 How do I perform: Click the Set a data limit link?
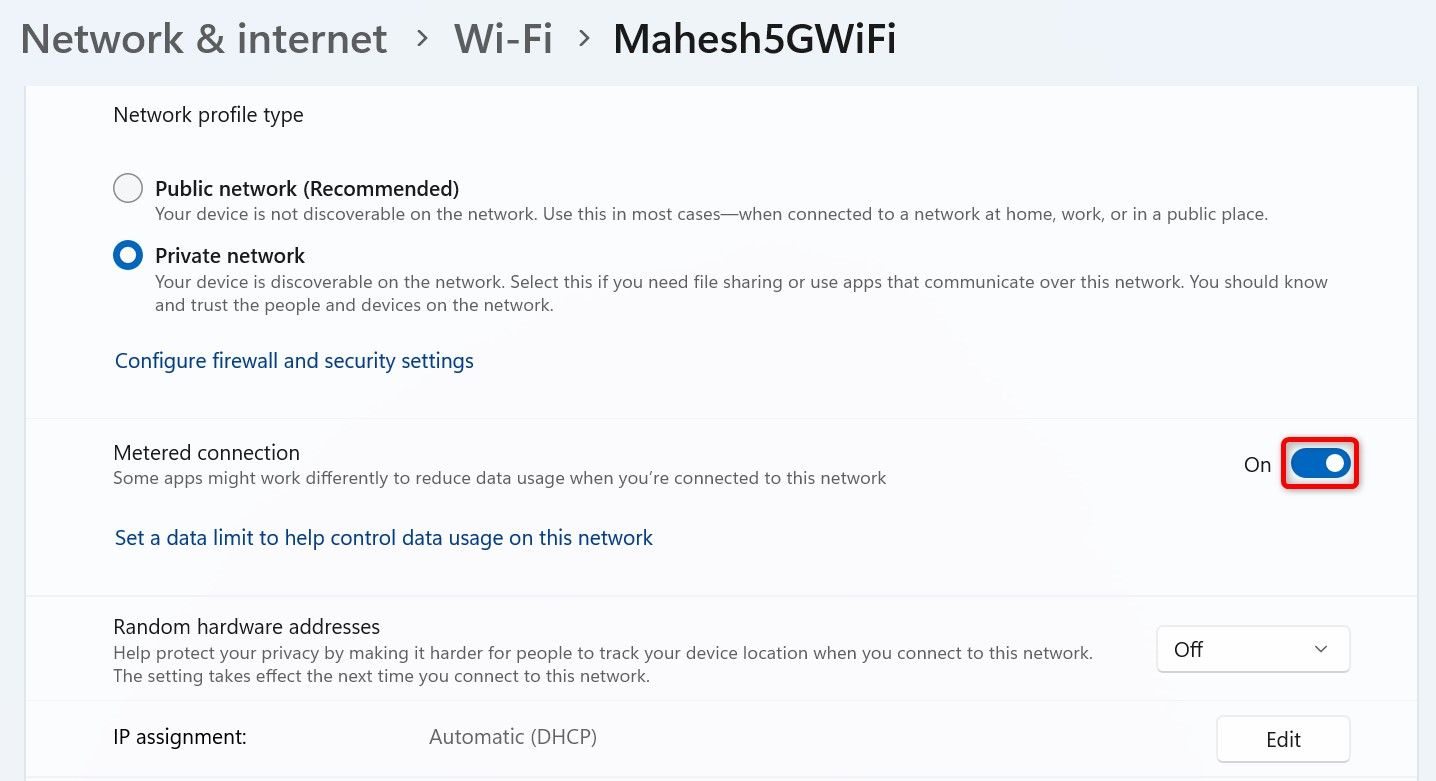point(384,538)
